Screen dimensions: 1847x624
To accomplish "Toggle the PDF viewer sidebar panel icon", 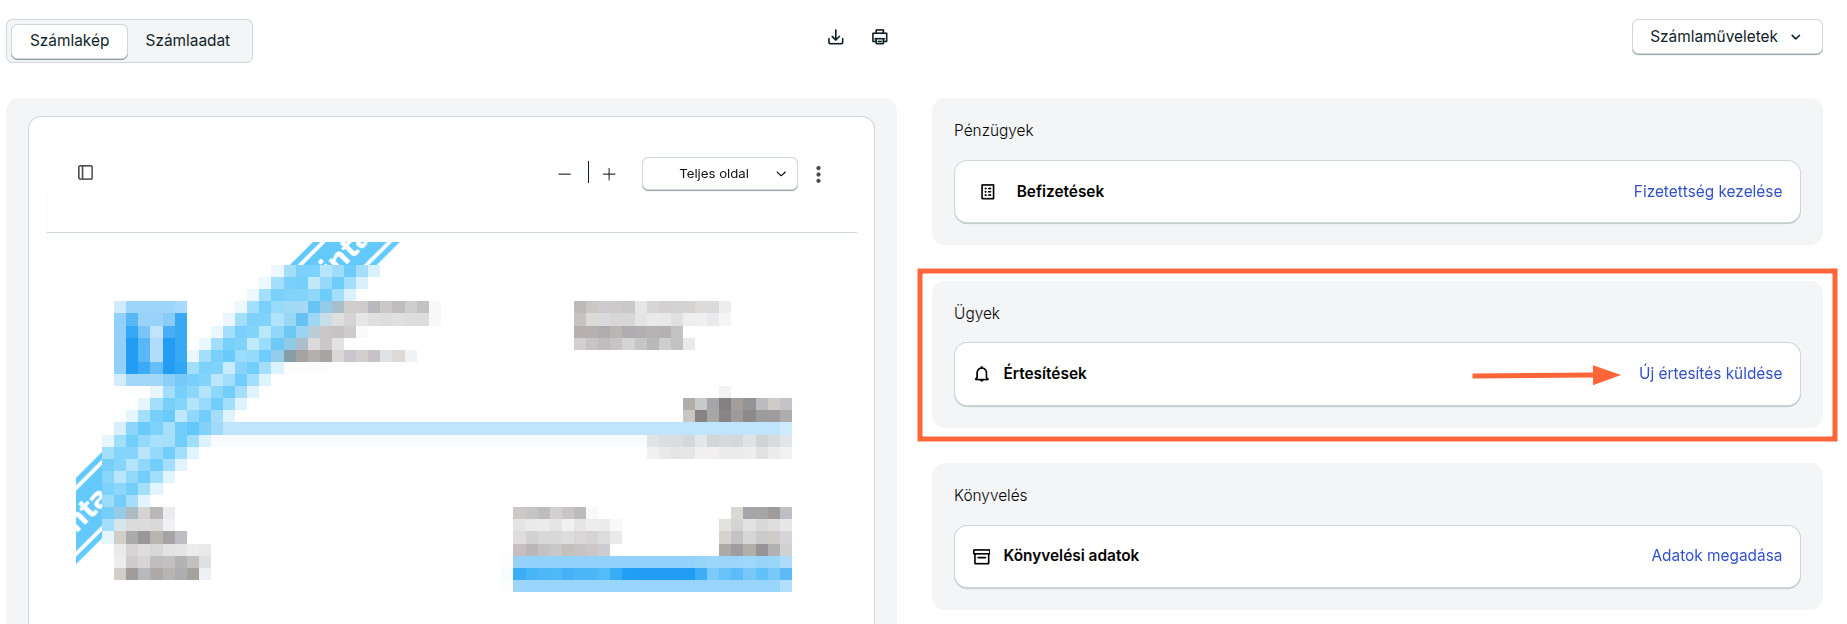I will tap(86, 173).
